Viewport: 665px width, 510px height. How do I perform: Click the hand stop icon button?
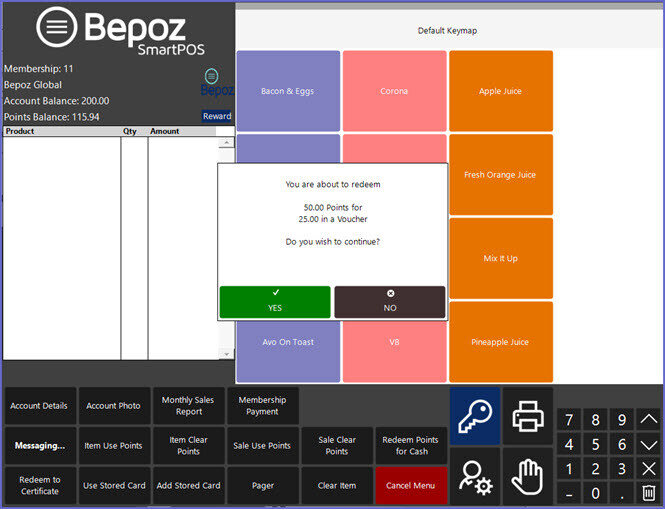(527, 475)
